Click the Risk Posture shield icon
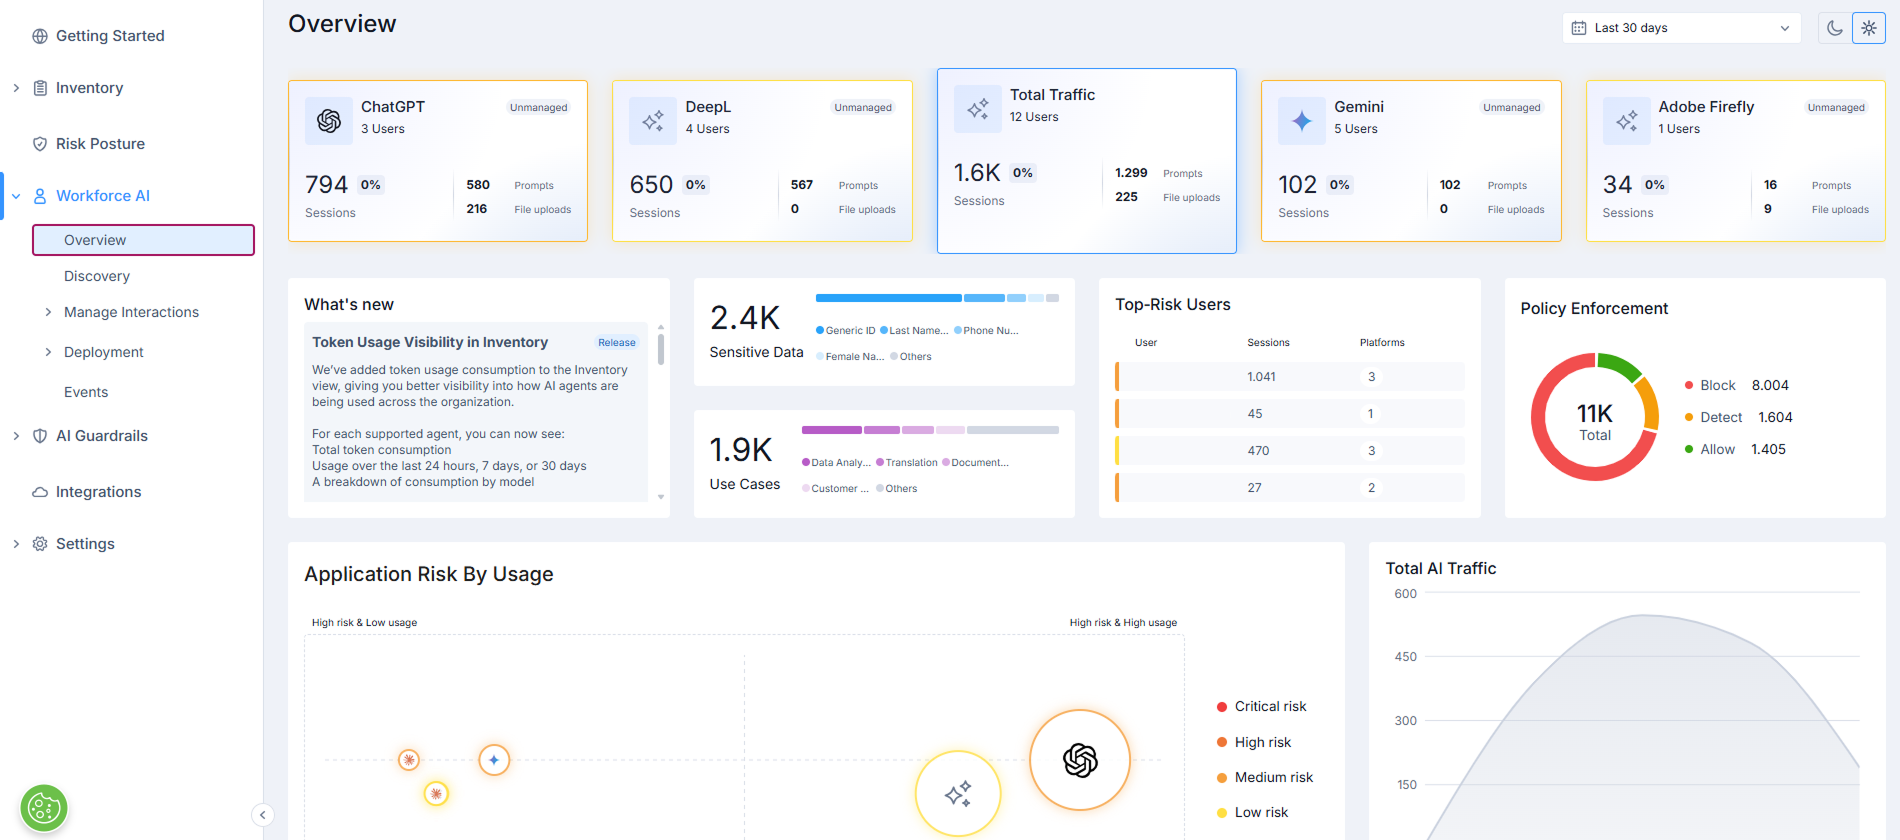The width and height of the screenshot is (1900, 840). [x=40, y=144]
